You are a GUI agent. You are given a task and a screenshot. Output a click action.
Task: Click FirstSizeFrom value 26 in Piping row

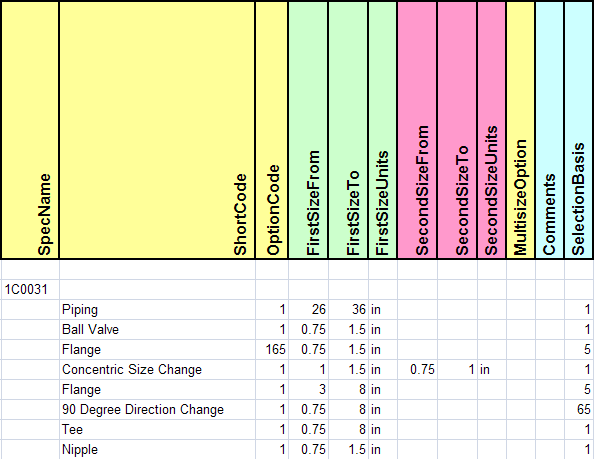pos(308,310)
